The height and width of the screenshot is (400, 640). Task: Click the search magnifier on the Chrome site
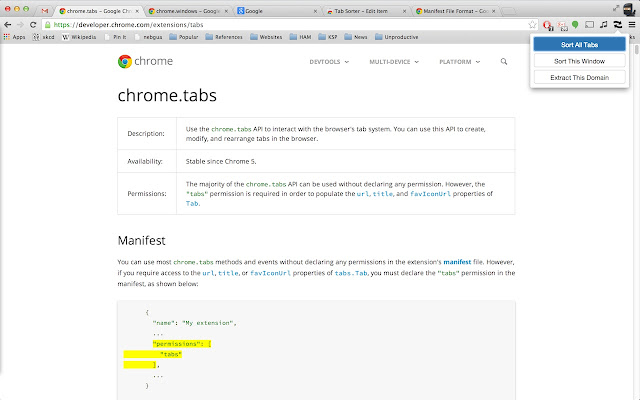504,62
